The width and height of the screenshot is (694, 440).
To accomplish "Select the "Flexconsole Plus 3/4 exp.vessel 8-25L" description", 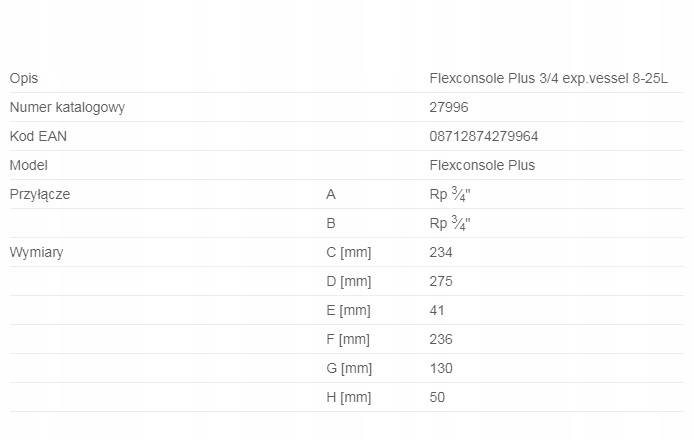I will click(548, 78).
